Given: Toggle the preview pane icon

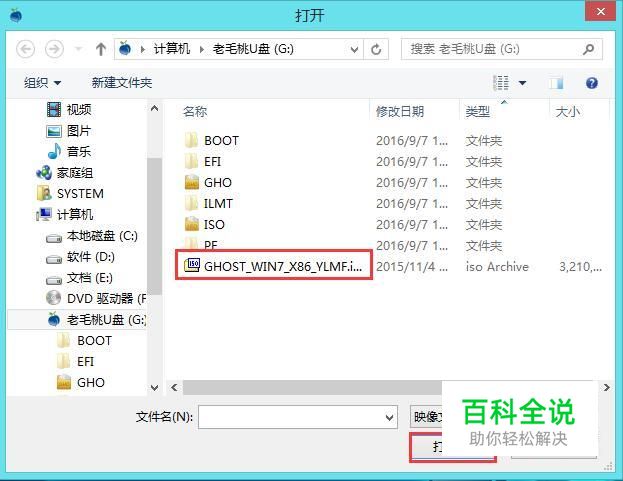Looking at the screenshot, I should pos(556,83).
